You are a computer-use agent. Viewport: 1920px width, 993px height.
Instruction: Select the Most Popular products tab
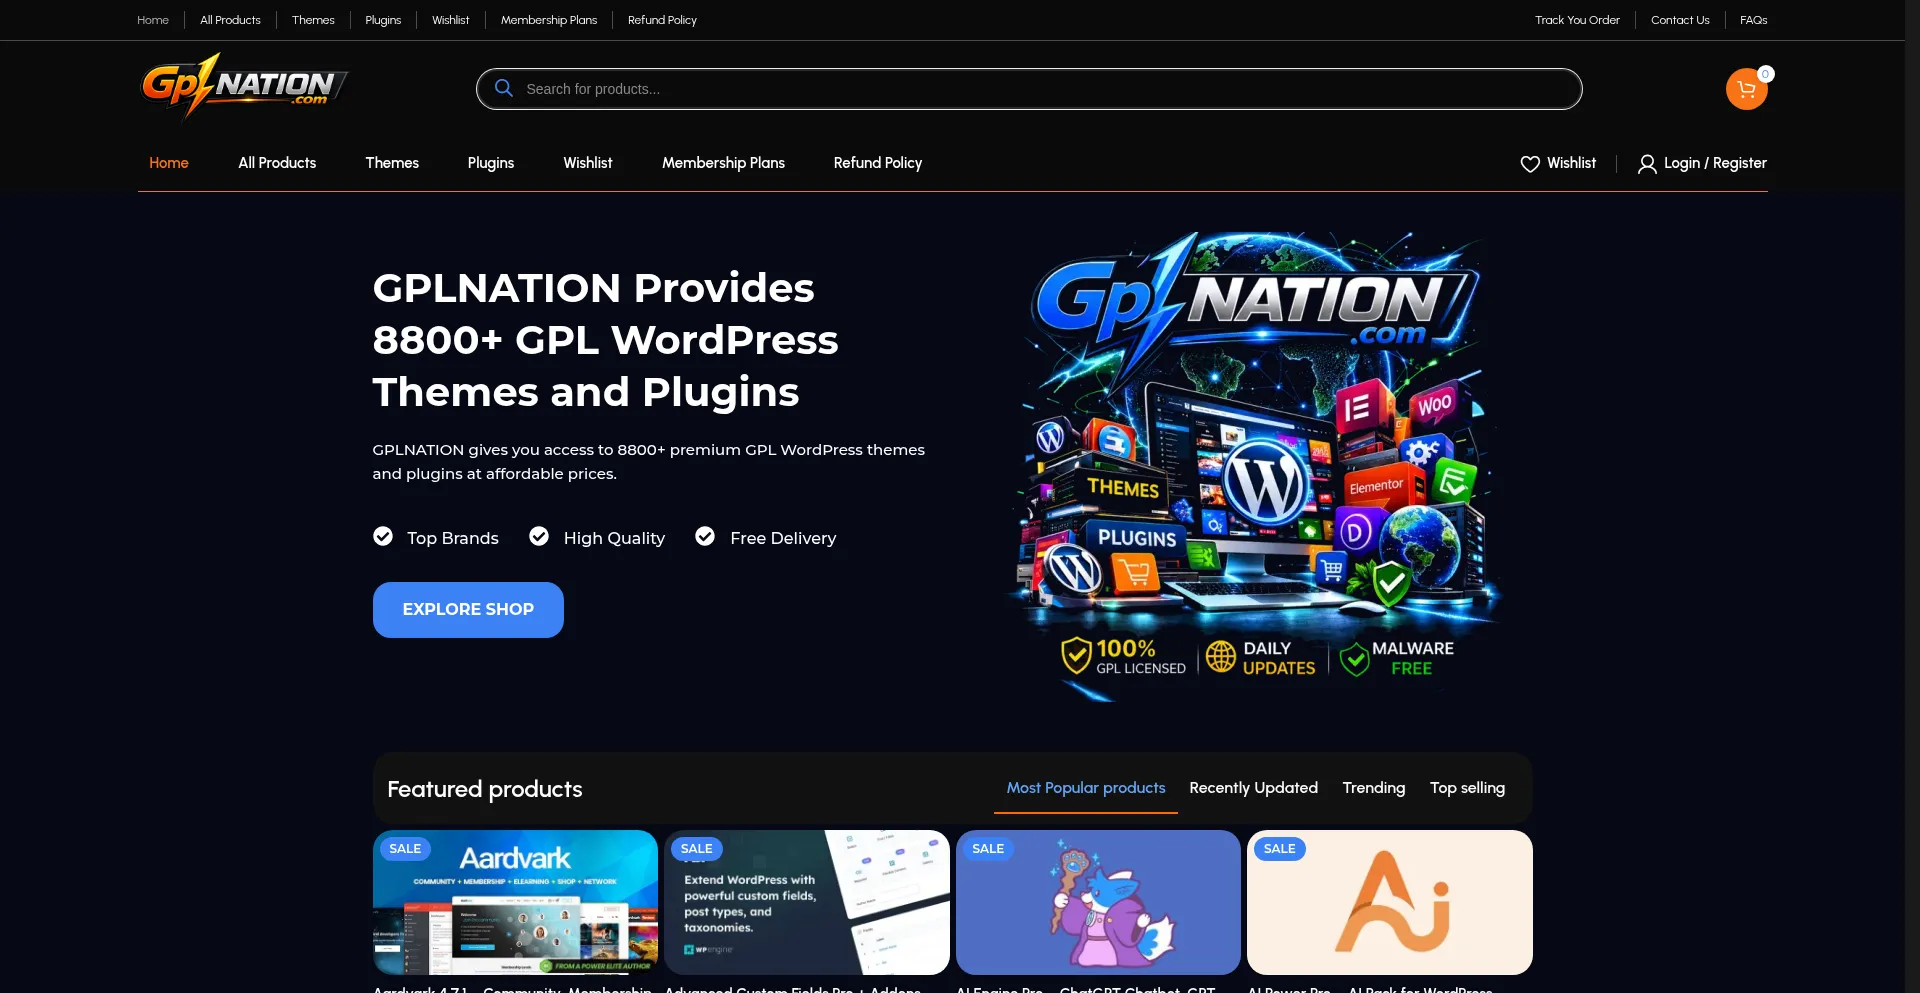pyautogui.click(x=1086, y=788)
